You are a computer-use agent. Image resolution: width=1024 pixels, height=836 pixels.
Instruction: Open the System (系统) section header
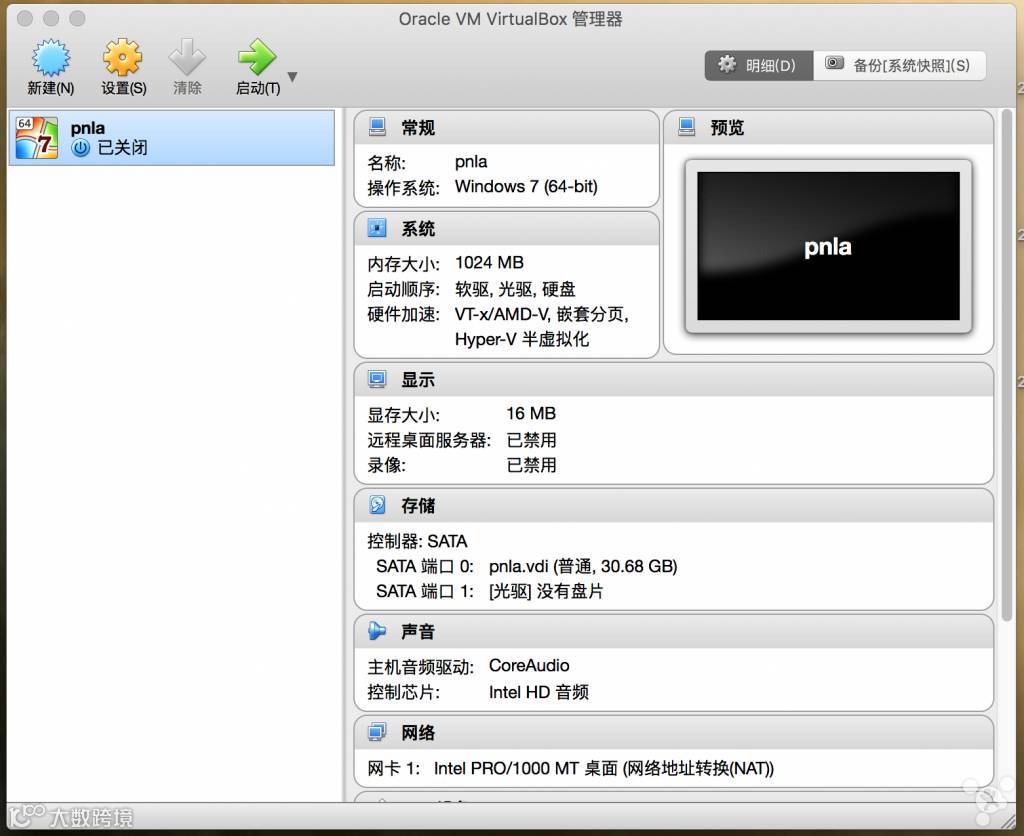point(506,229)
